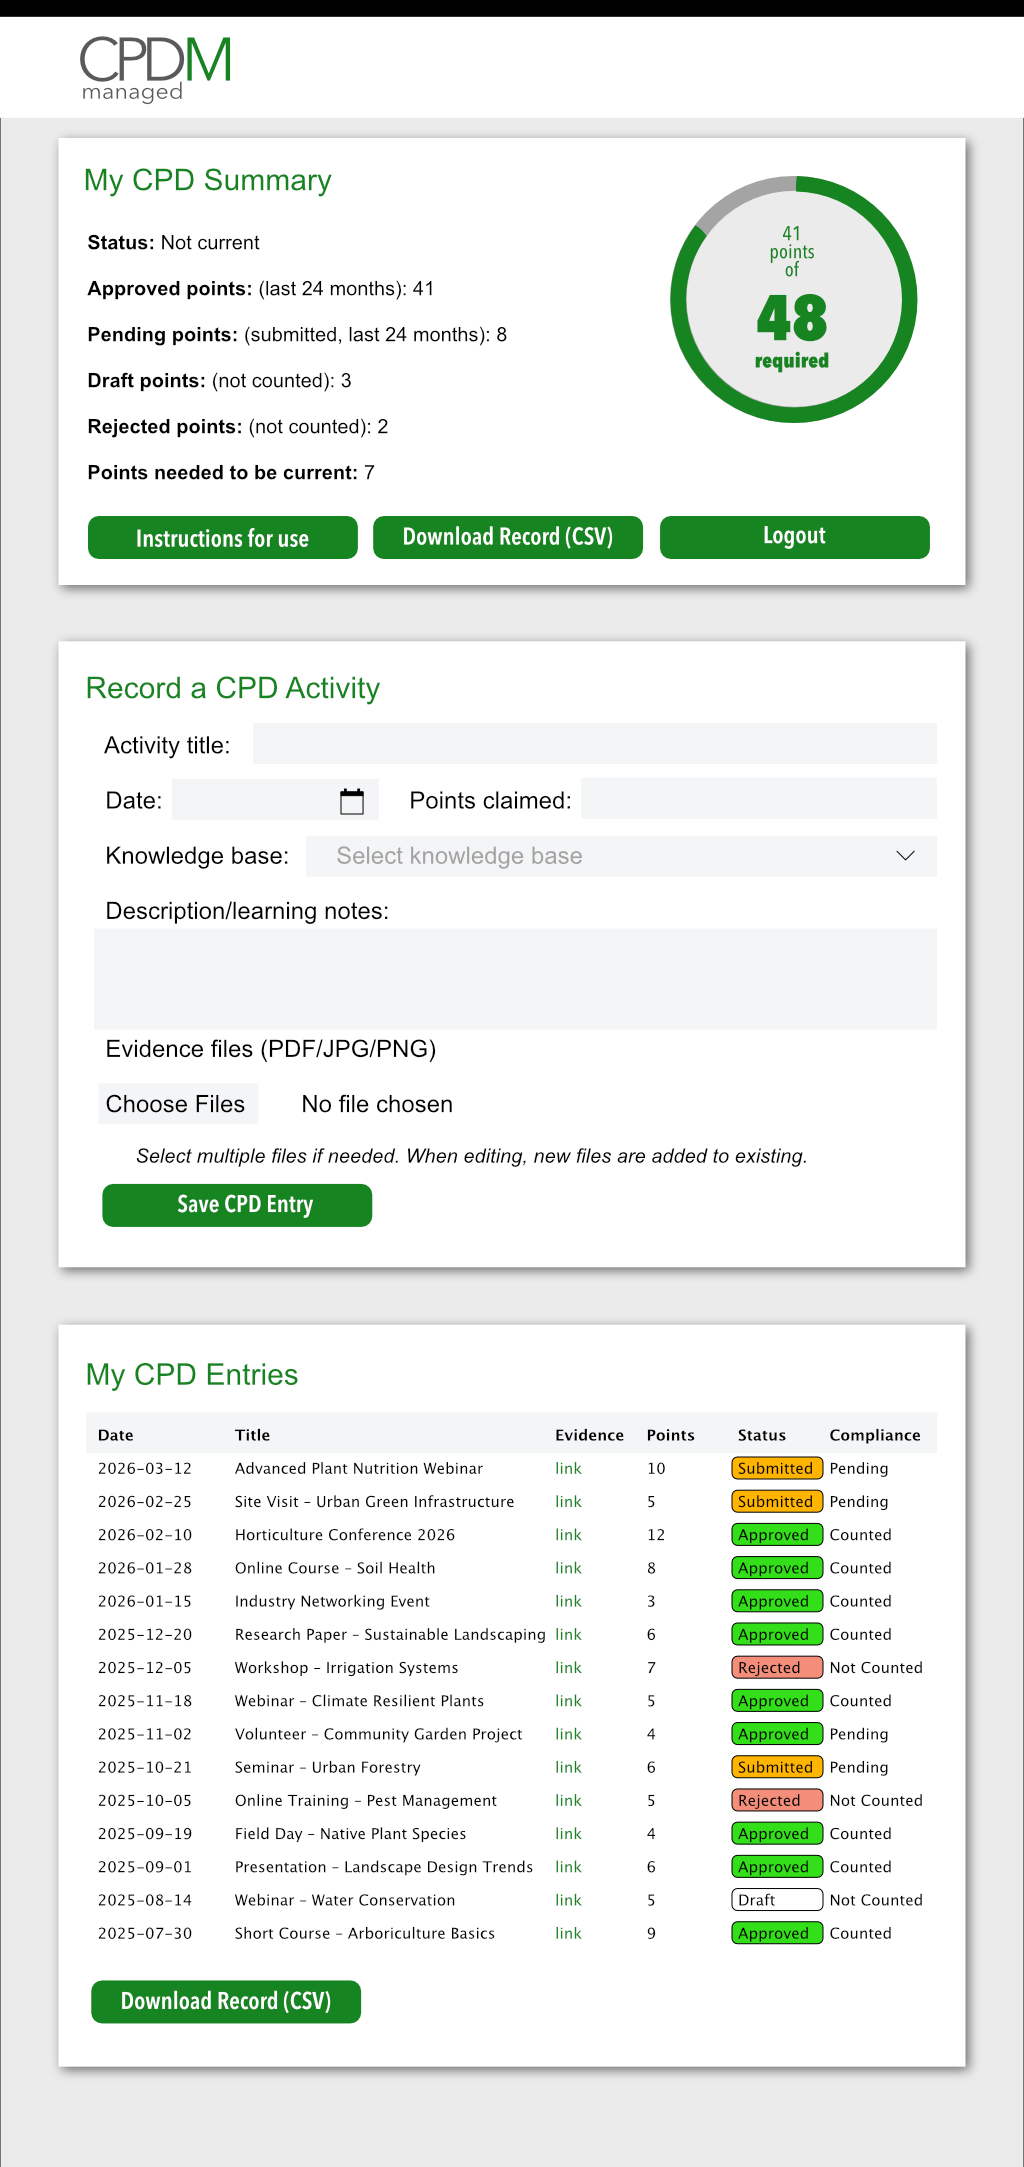1024x2167 pixels.
Task: Click Draft status badge on Water Conservation webinar
Action: click(776, 1900)
